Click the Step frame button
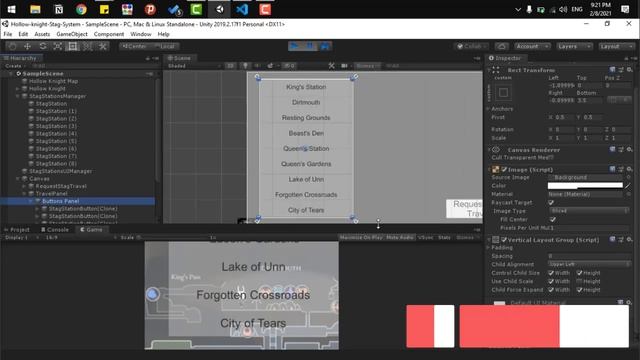This screenshot has height=360, width=640. [325, 47]
